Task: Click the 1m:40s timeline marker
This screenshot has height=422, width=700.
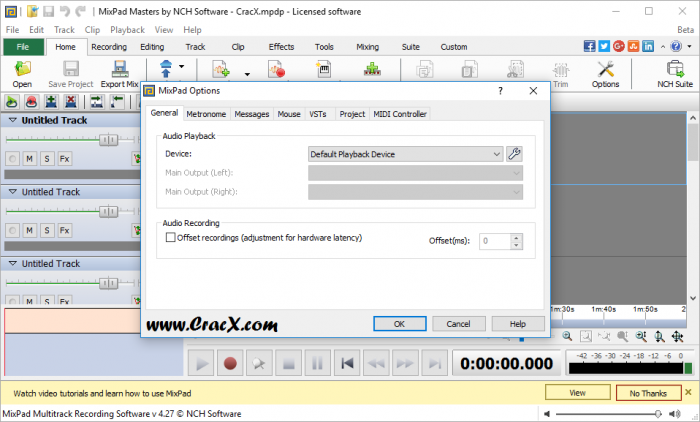Action: click(604, 309)
